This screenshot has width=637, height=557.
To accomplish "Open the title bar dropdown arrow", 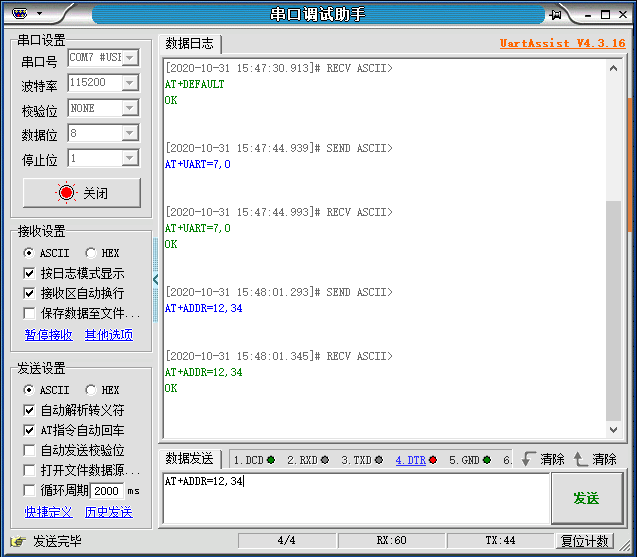I will [x=39, y=13].
